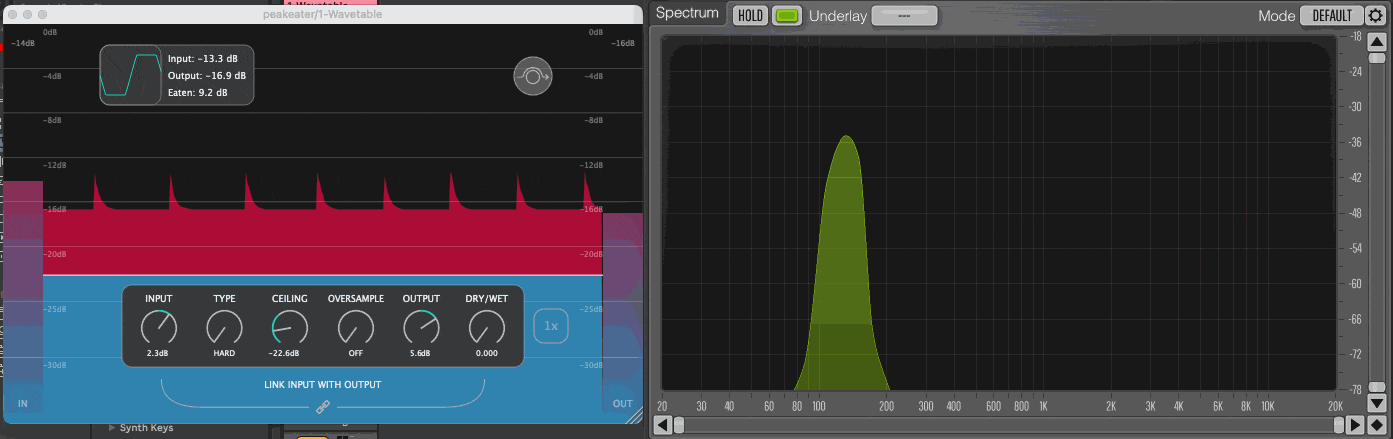Click the IN level meter
The height and width of the screenshot is (439, 1393).
[22, 298]
